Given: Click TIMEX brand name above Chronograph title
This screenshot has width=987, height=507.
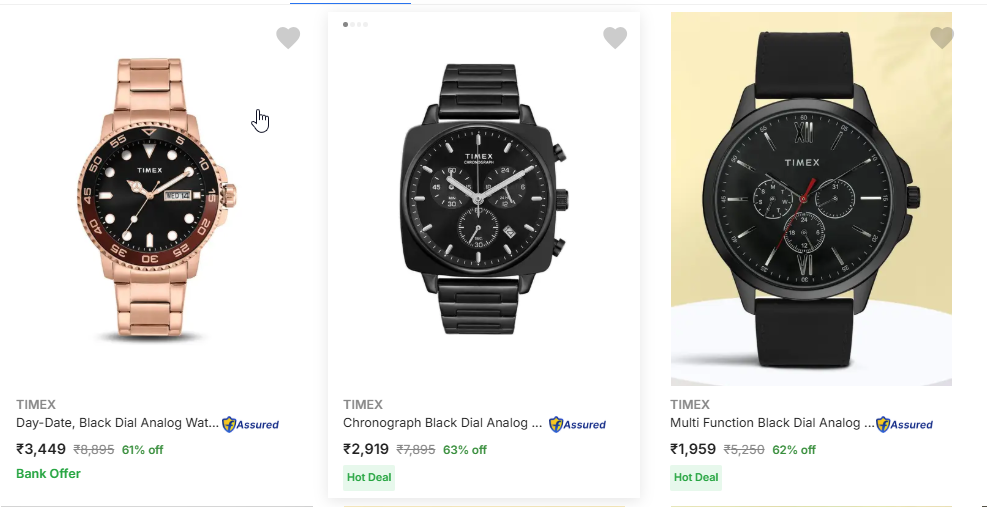Looking at the screenshot, I should coord(363,405).
